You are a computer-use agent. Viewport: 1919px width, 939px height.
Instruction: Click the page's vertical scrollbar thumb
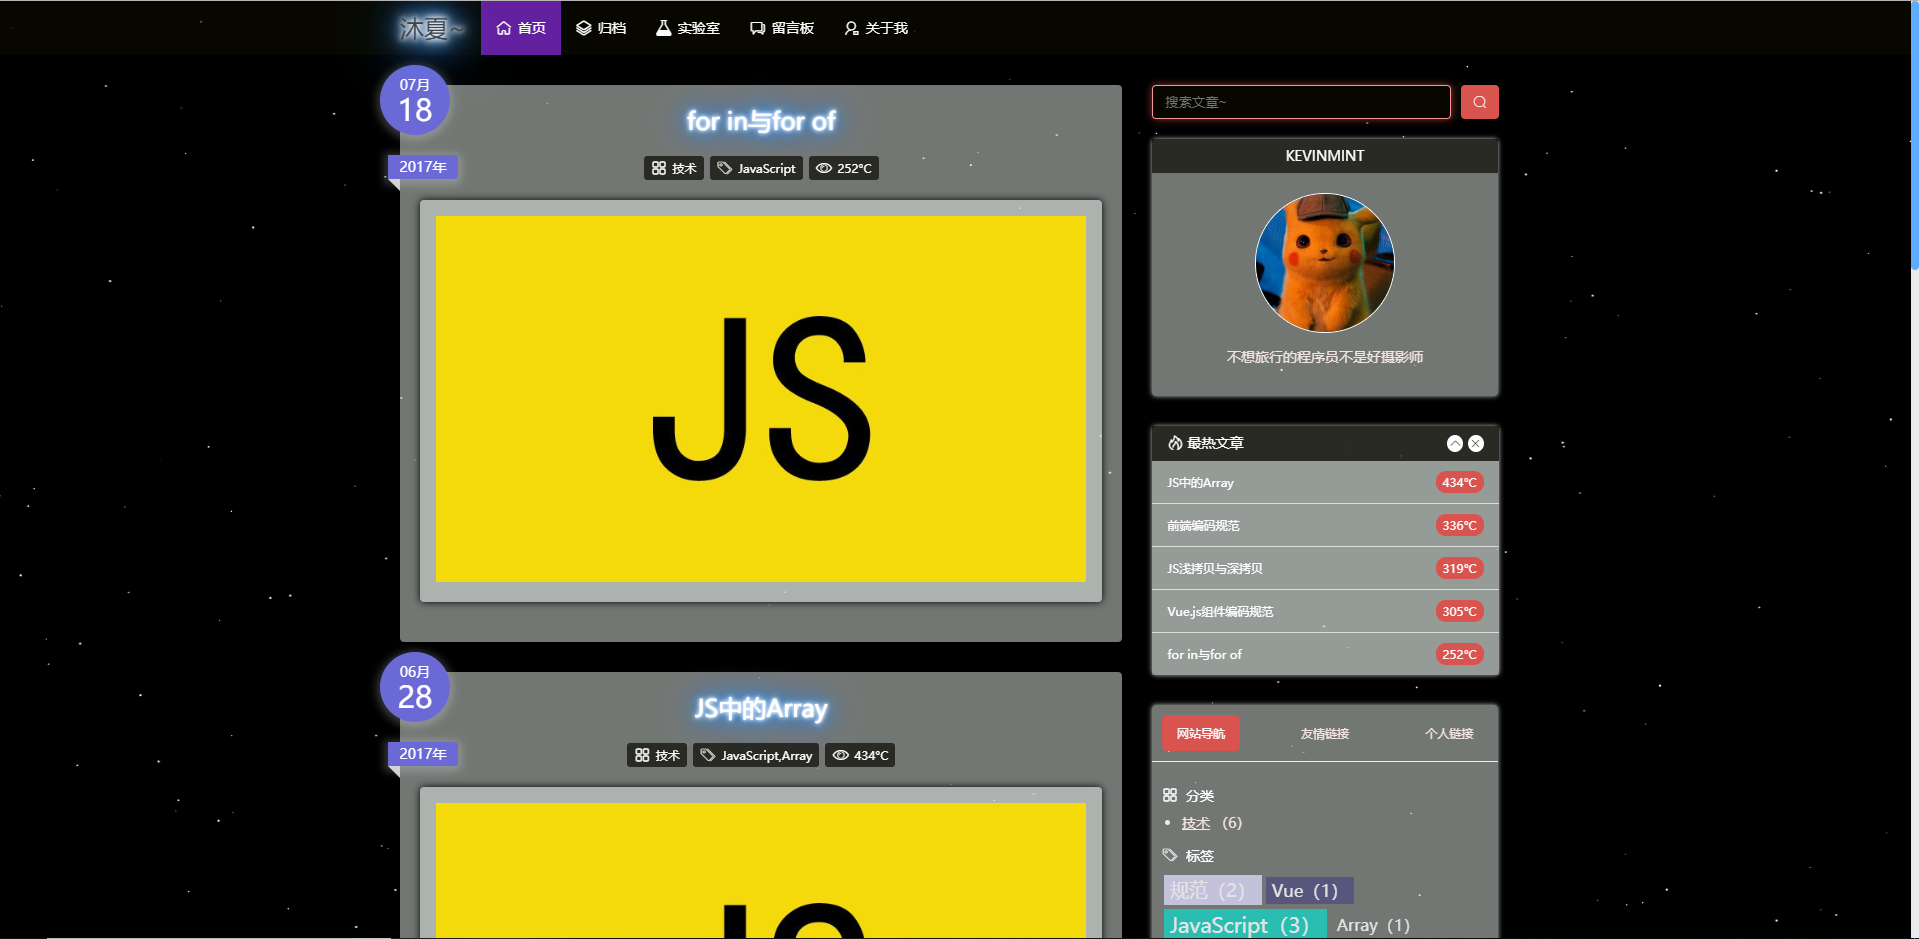coord(1914,135)
